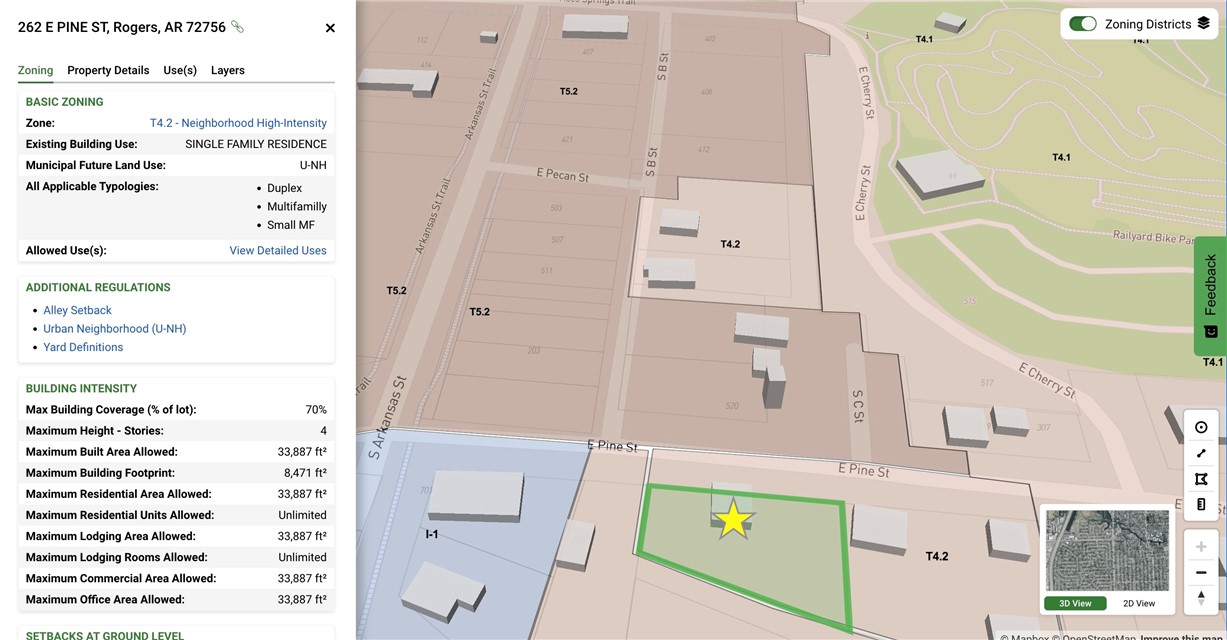Select the circle radius measure tool
This screenshot has height=640, width=1227.
pyautogui.click(x=1201, y=427)
